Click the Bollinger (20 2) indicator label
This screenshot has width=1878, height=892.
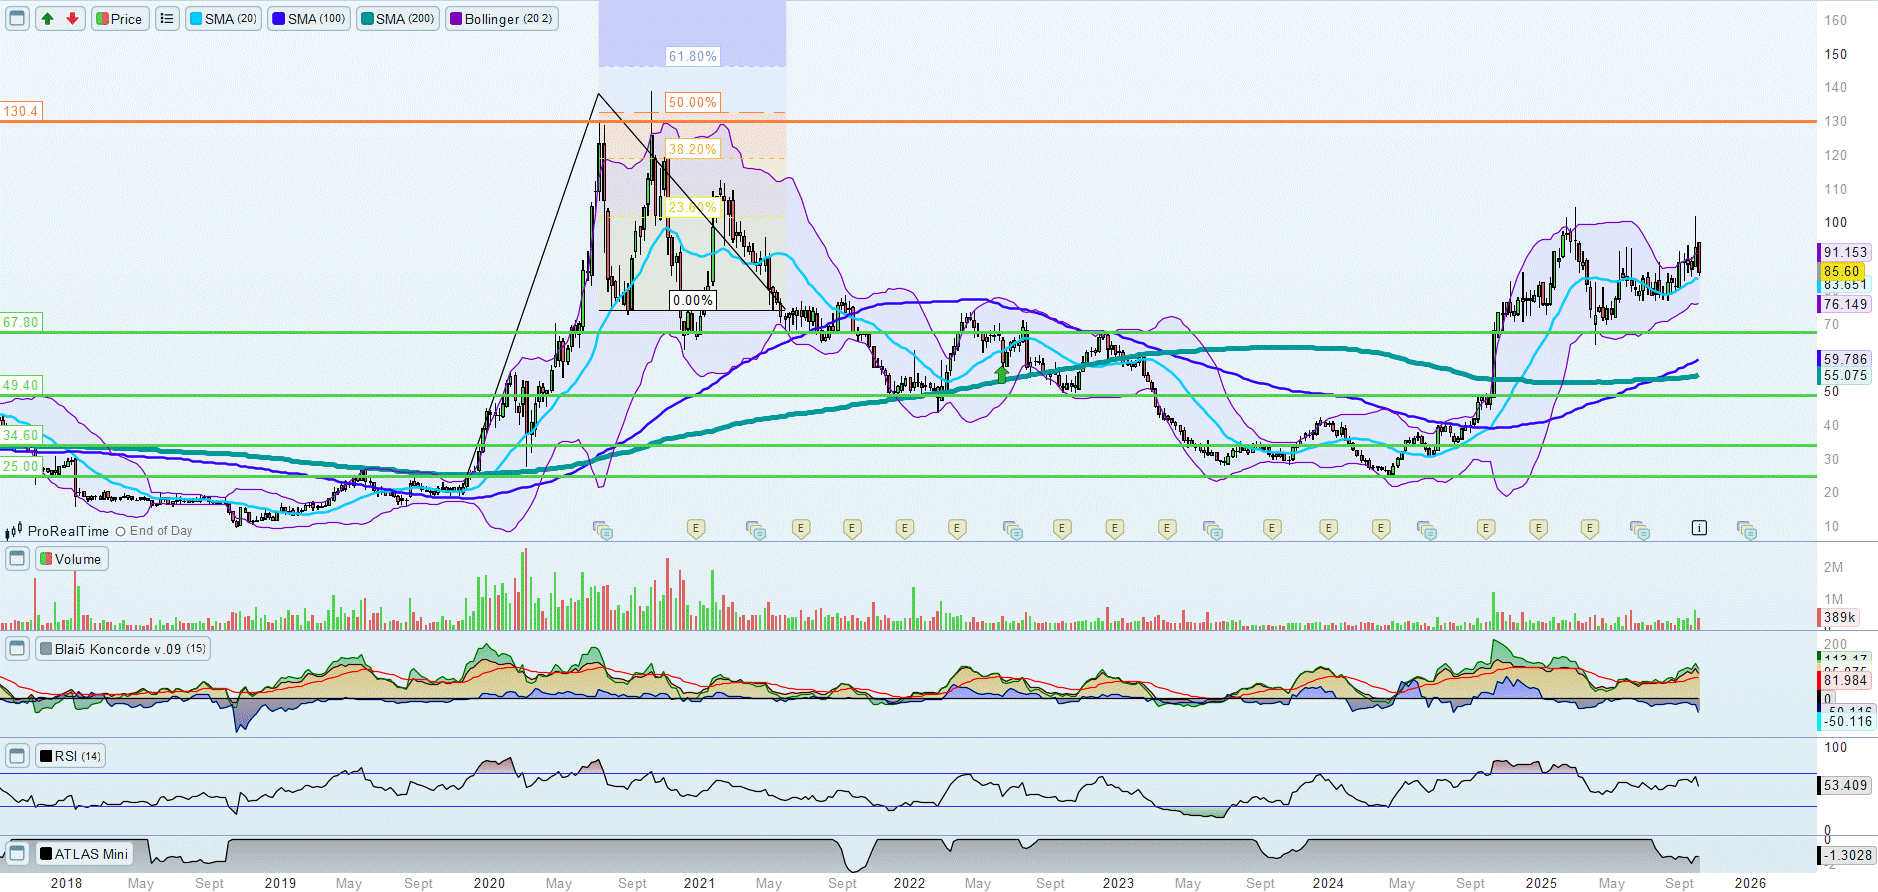501,19
